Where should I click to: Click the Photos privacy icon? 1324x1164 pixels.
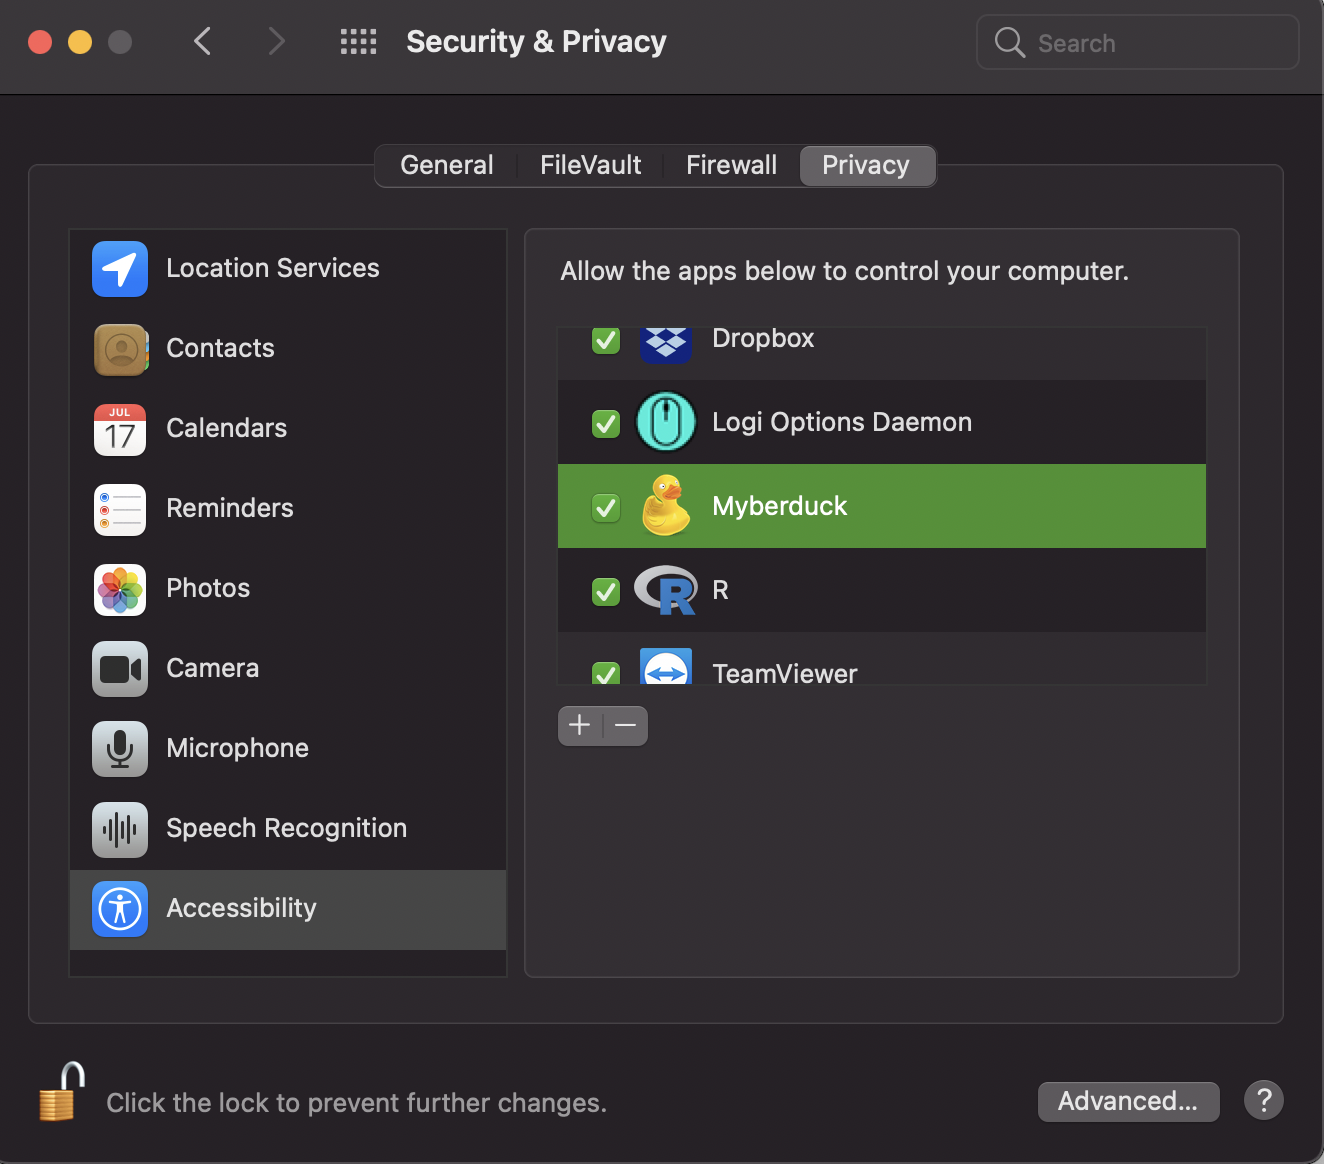119,589
